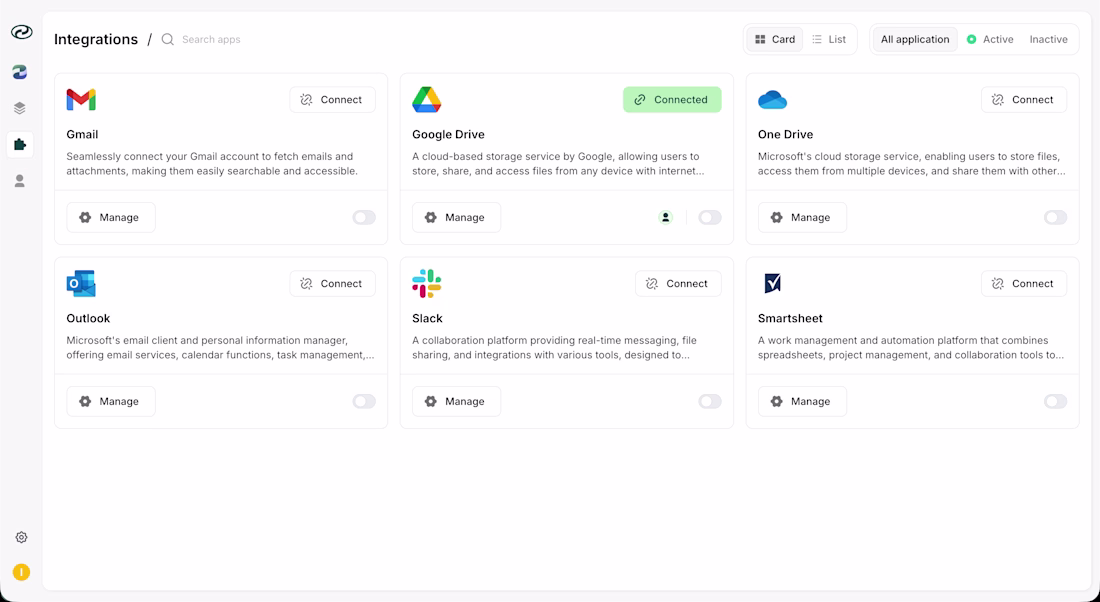This screenshot has width=1100, height=602.
Task: Click the Outlook card title
Action: click(x=88, y=318)
